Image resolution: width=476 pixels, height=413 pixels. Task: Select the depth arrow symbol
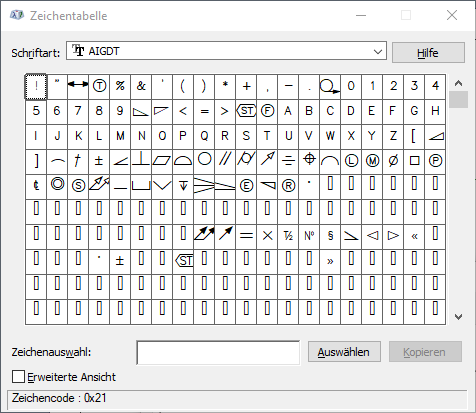click(x=183, y=186)
